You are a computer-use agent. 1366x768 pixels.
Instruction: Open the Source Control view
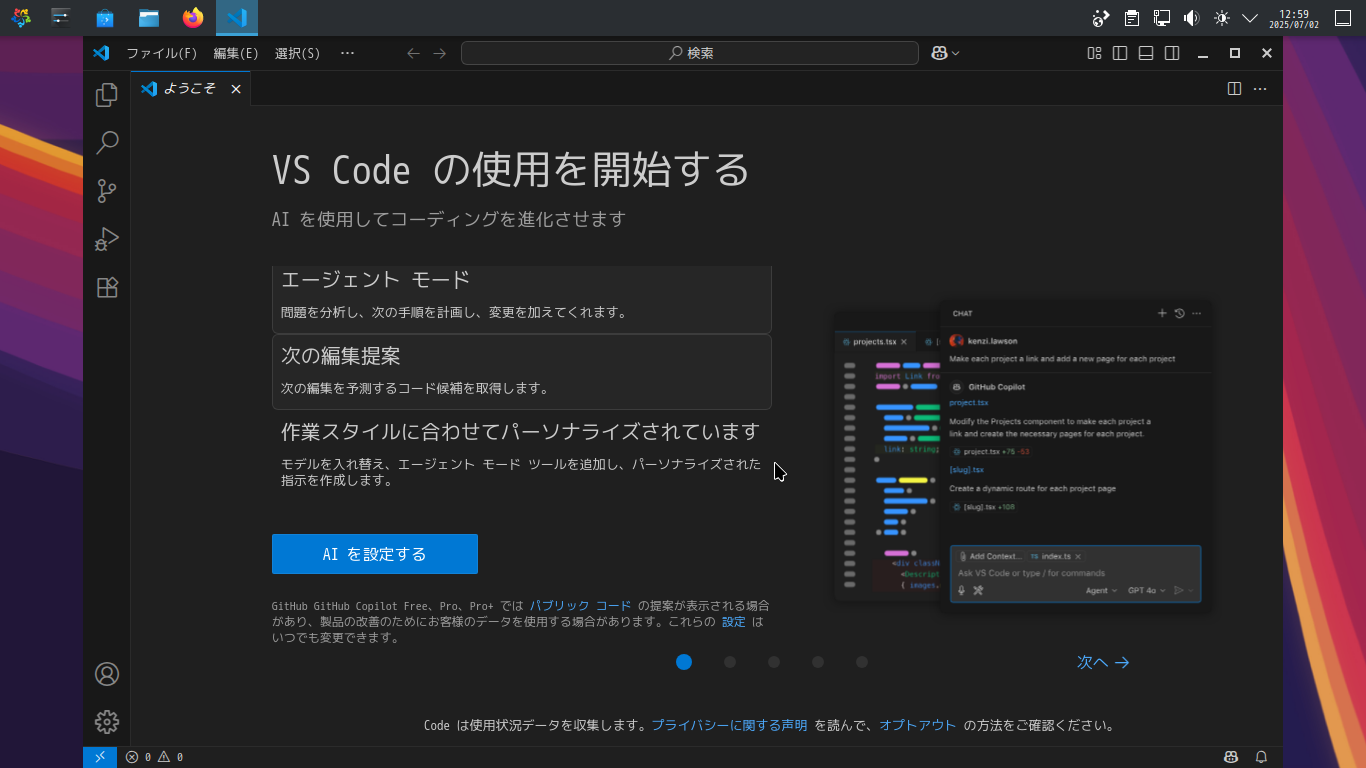click(x=107, y=191)
